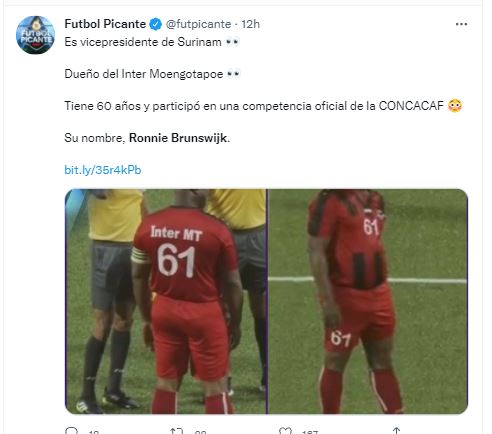
Task: Click the Futbol Picante display name
Action: (105, 24)
